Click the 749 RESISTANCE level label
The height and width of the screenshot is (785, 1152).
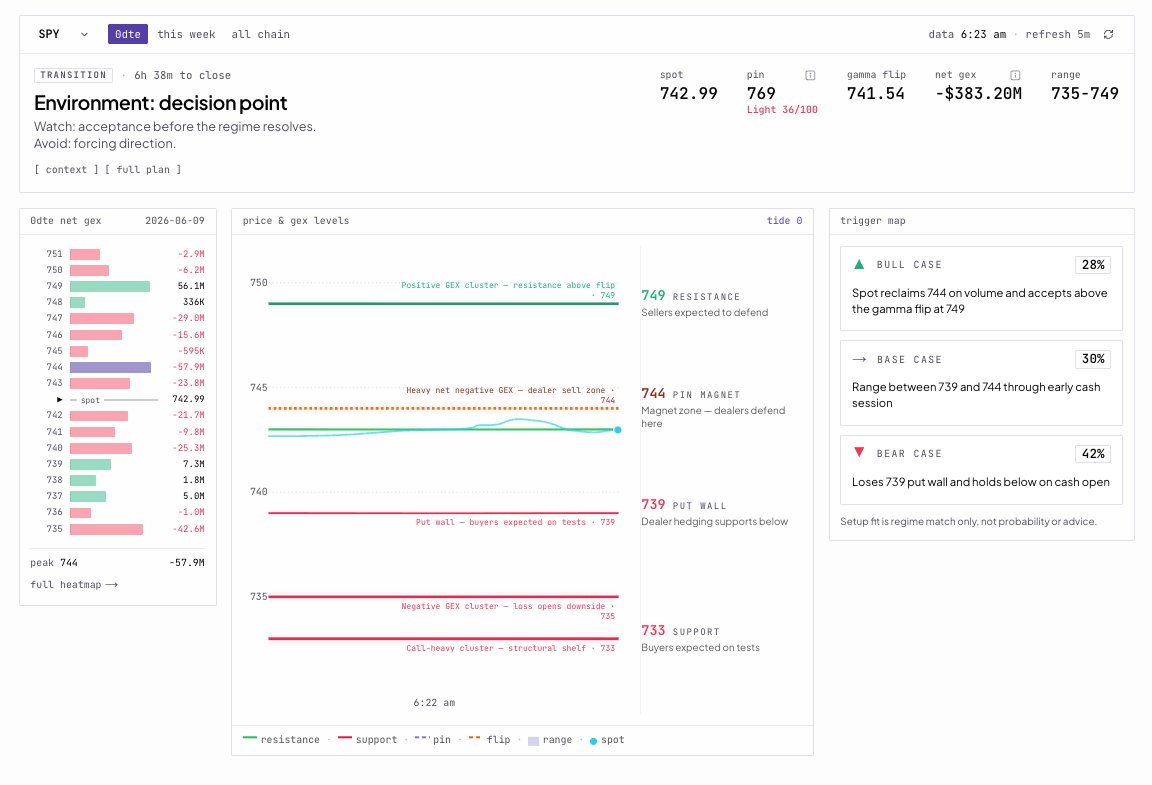(x=690, y=295)
